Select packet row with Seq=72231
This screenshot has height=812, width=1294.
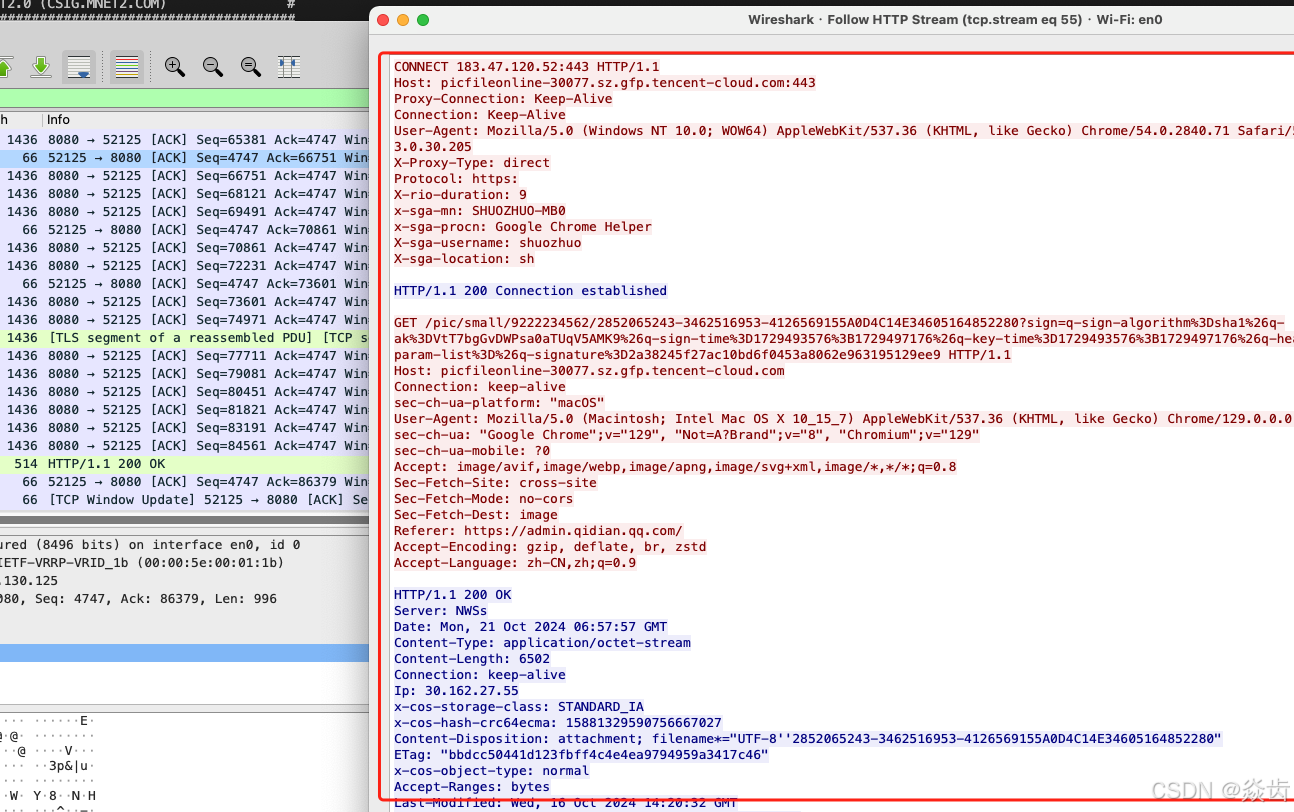coord(184,266)
